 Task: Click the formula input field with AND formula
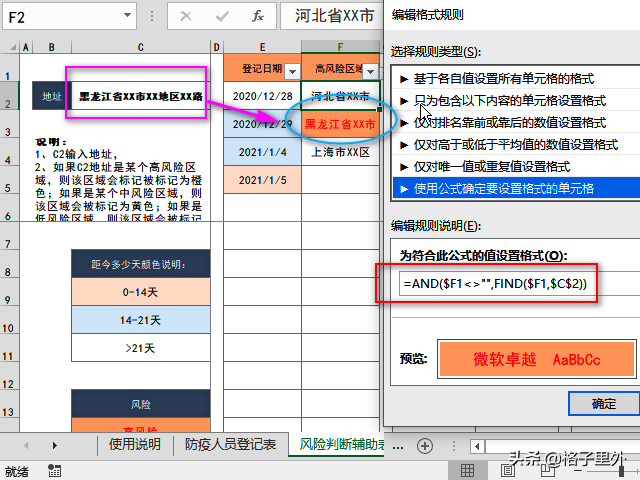519,283
